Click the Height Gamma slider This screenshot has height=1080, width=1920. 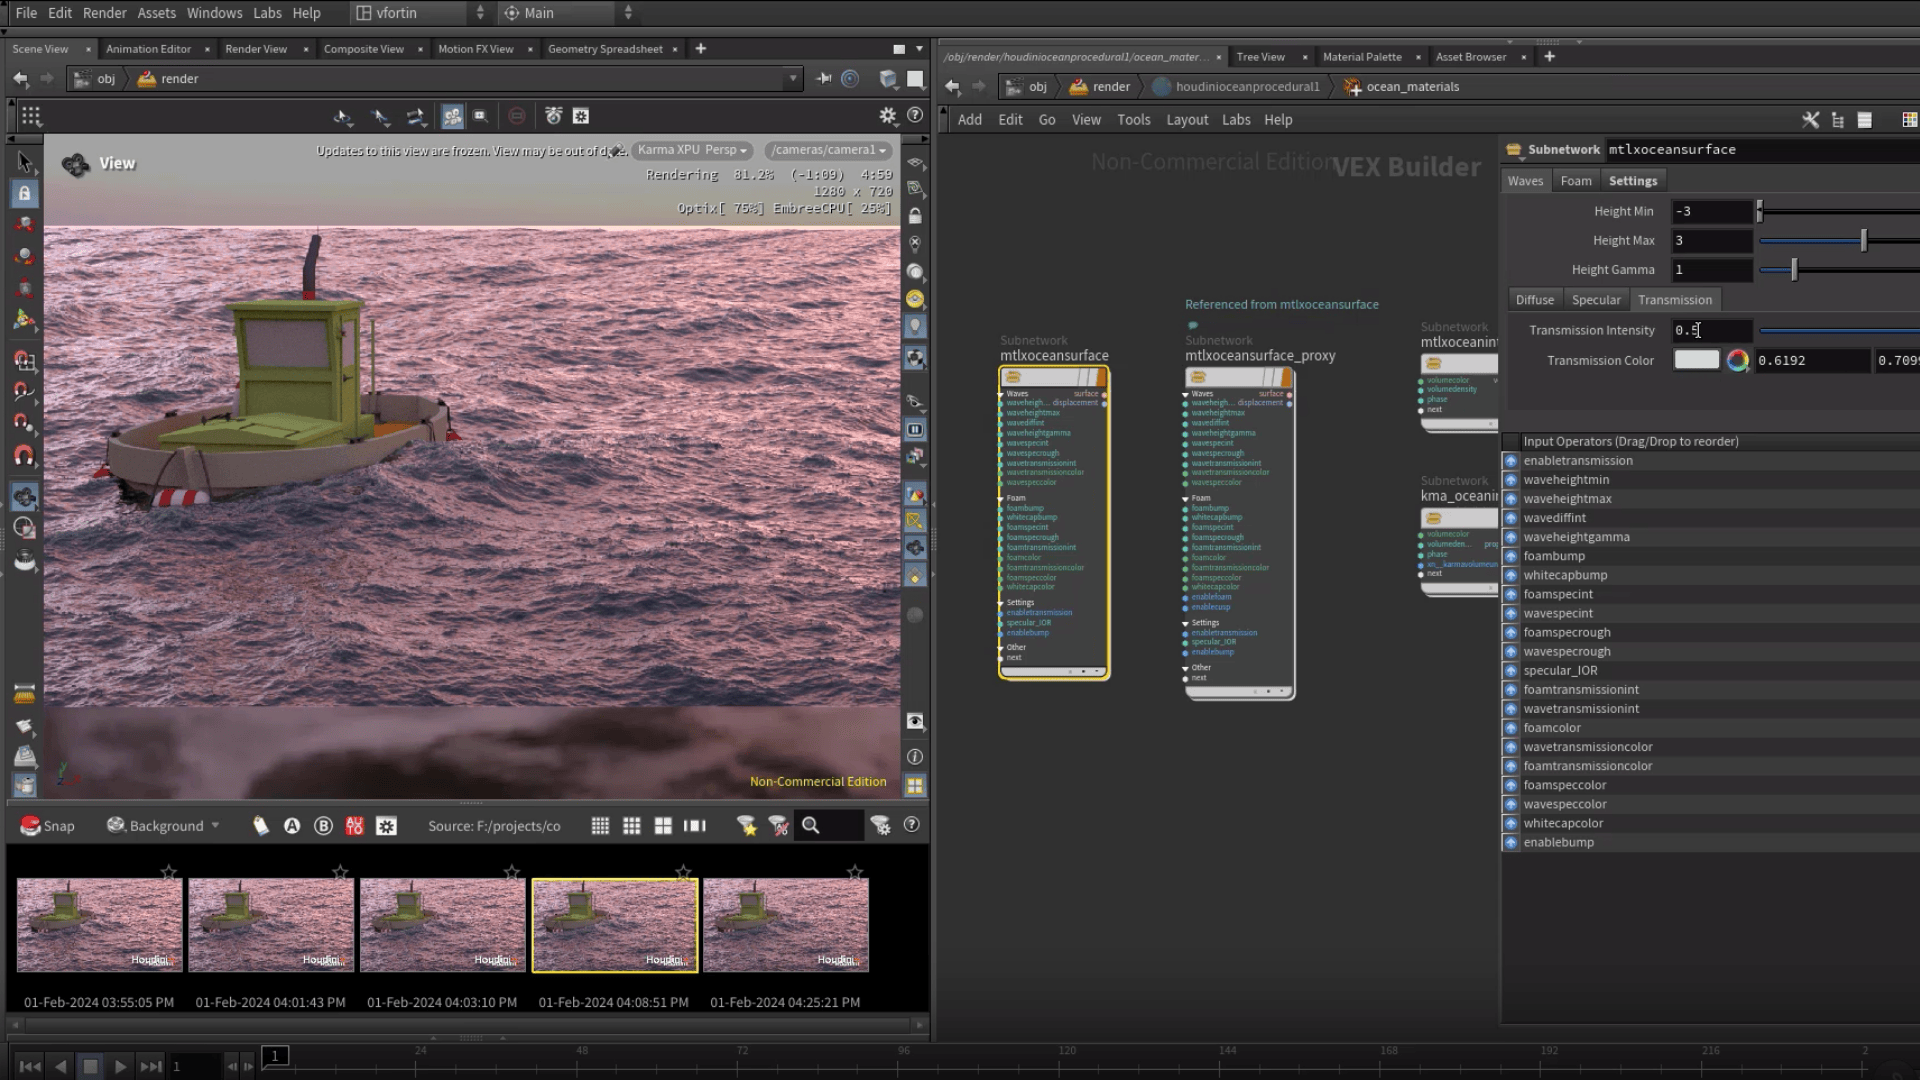pos(1838,270)
